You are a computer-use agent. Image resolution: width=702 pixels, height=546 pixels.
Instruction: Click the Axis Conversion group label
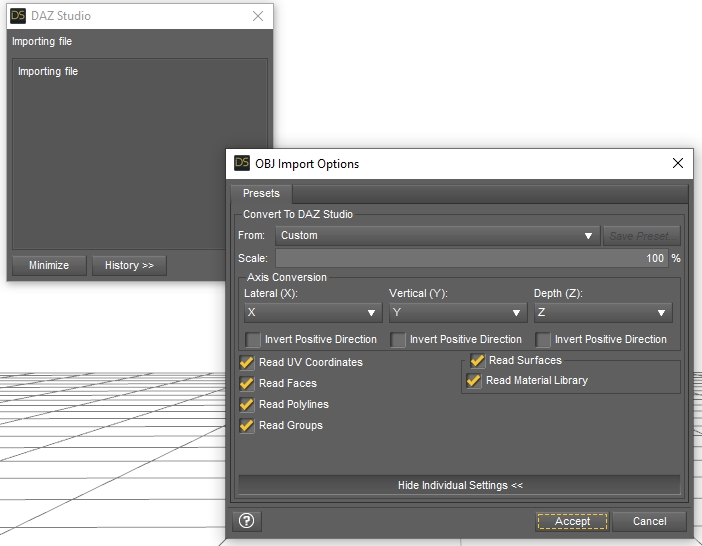[287, 277]
